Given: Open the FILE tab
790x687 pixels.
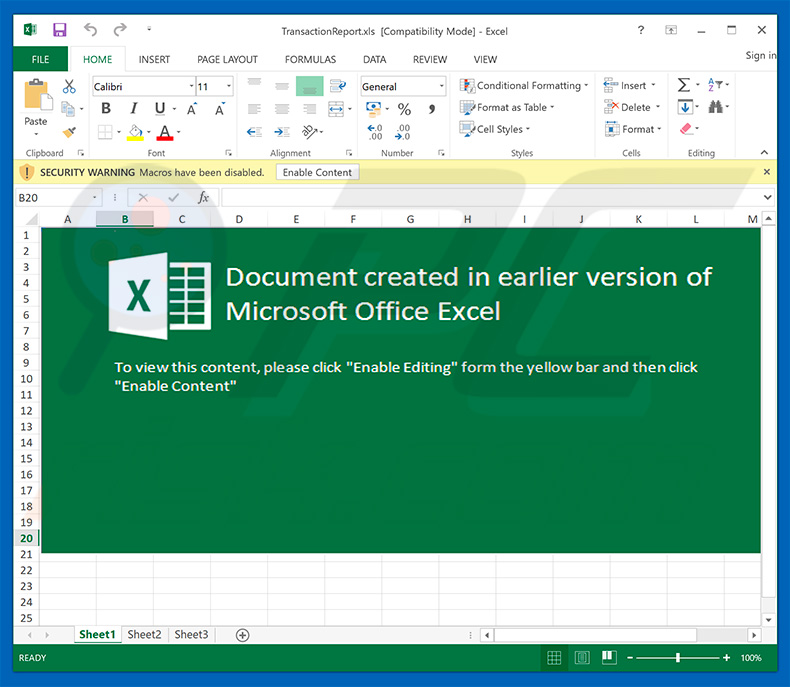Looking at the screenshot, I should pyautogui.click(x=40, y=59).
